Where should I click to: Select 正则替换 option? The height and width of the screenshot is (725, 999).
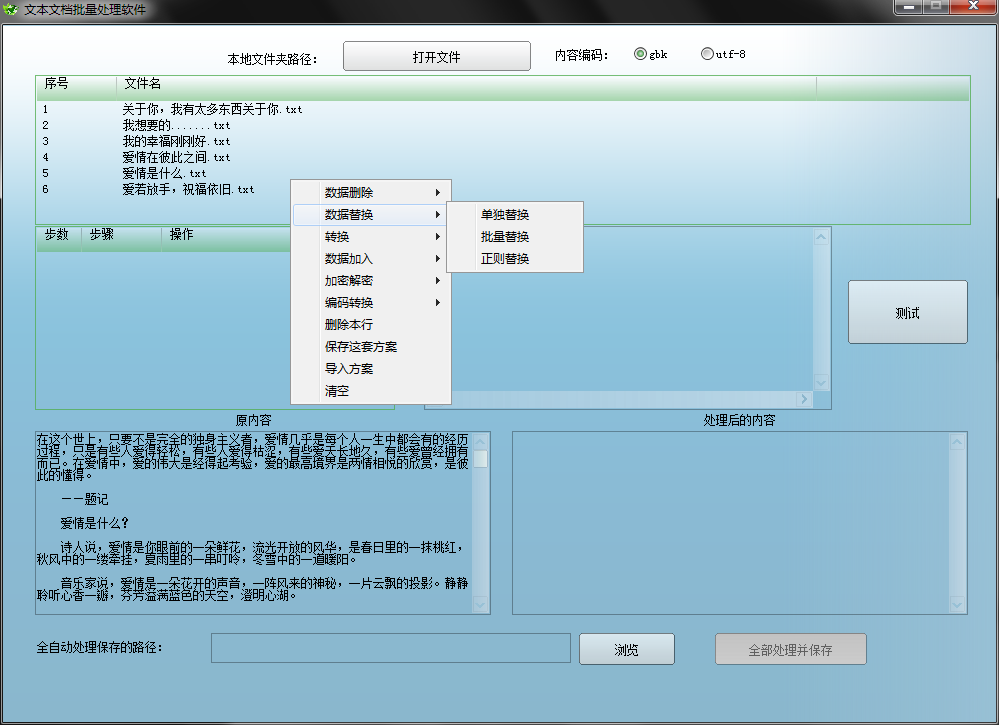coord(505,259)
